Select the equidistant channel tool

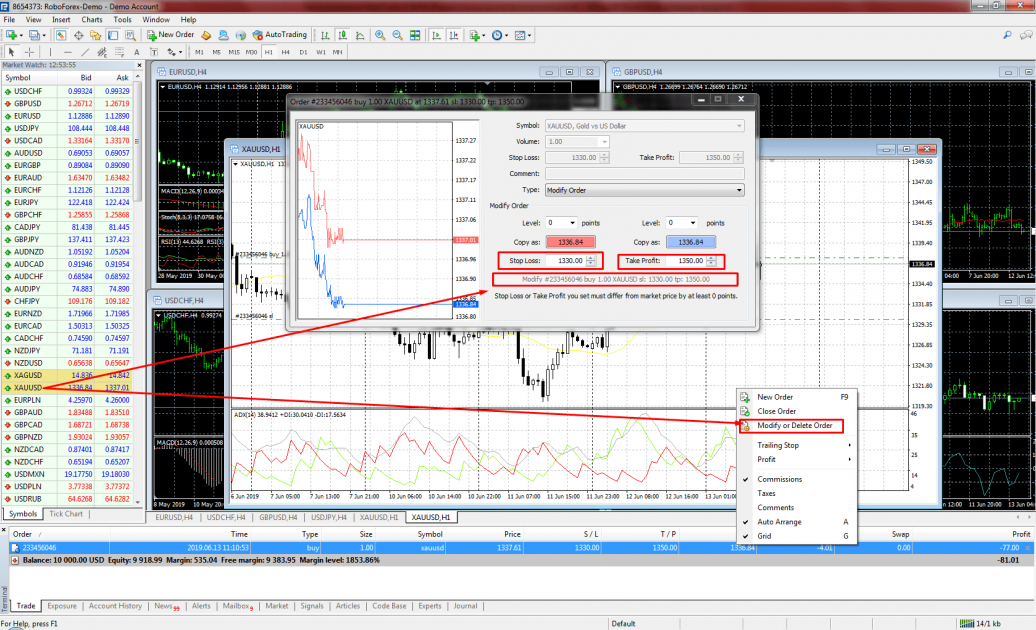point(102,52)
